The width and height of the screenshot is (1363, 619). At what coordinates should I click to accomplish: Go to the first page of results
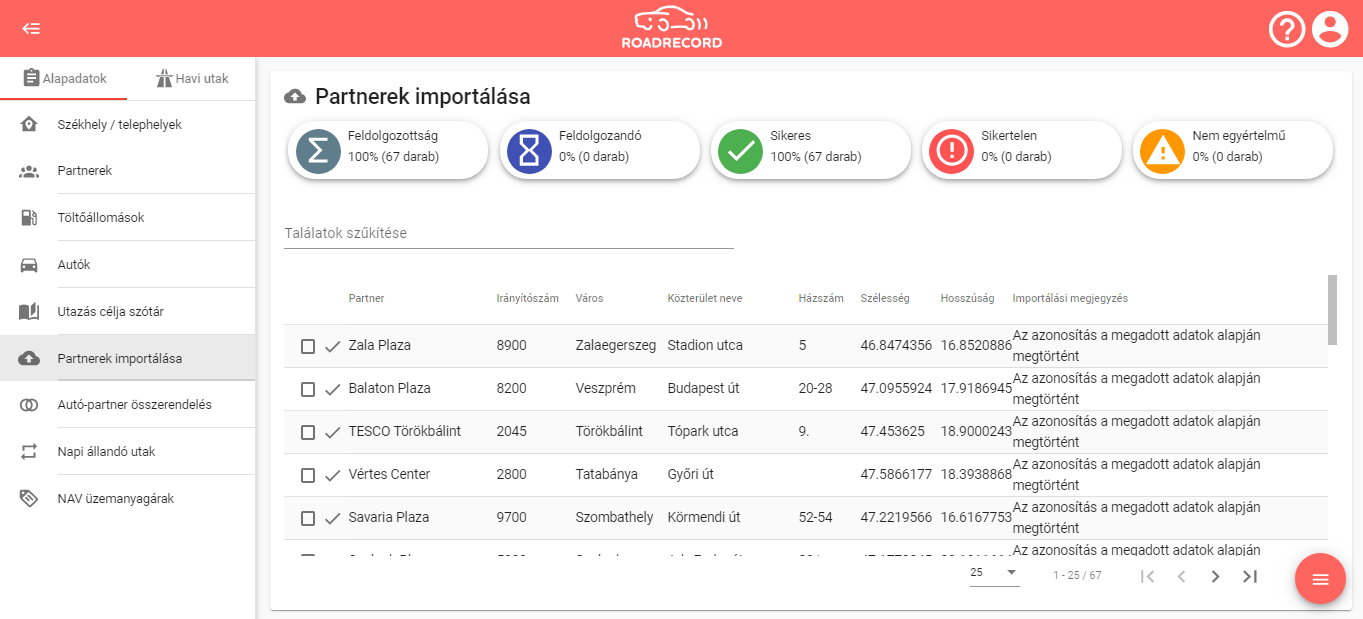pyautogui.click(x=1148, y=576)
